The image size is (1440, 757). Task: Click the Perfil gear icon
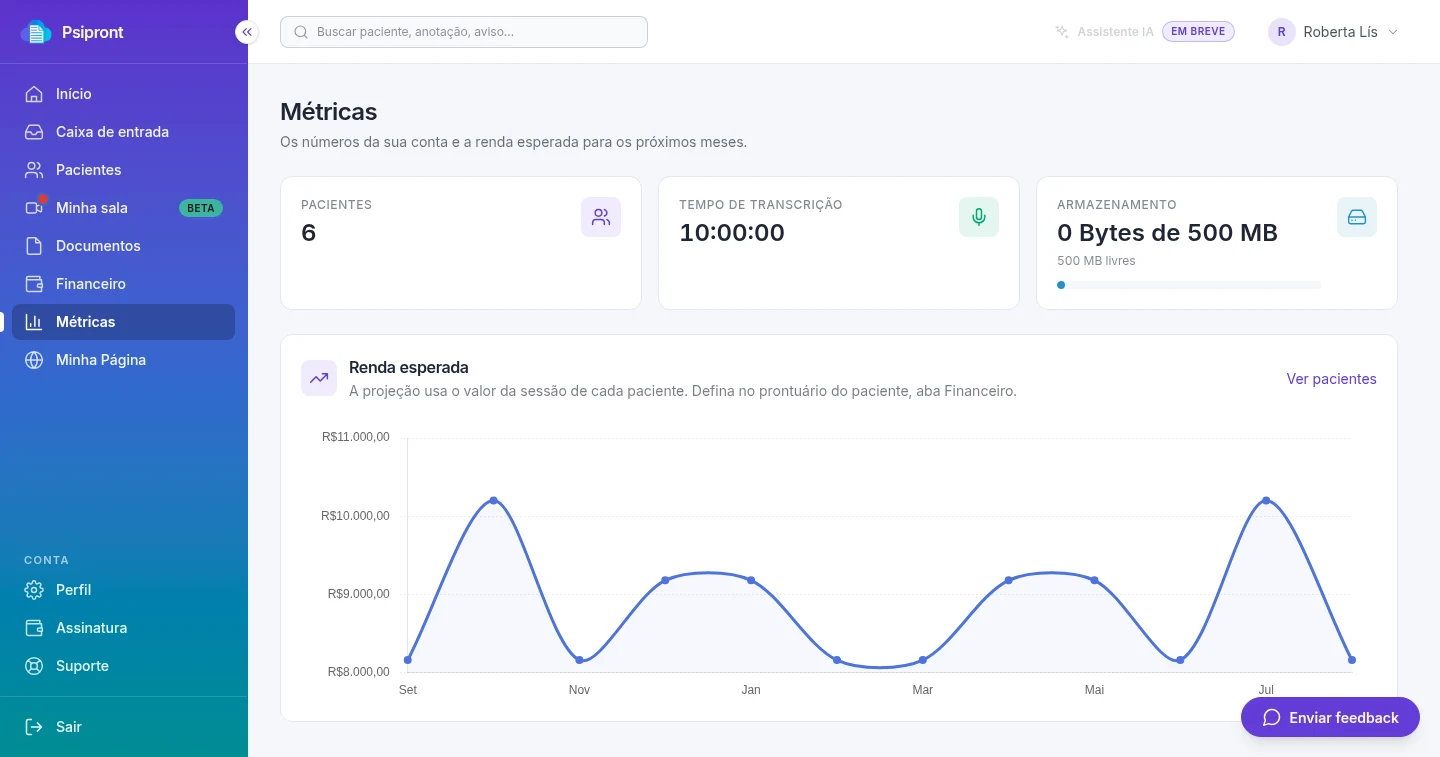(34, 590)
